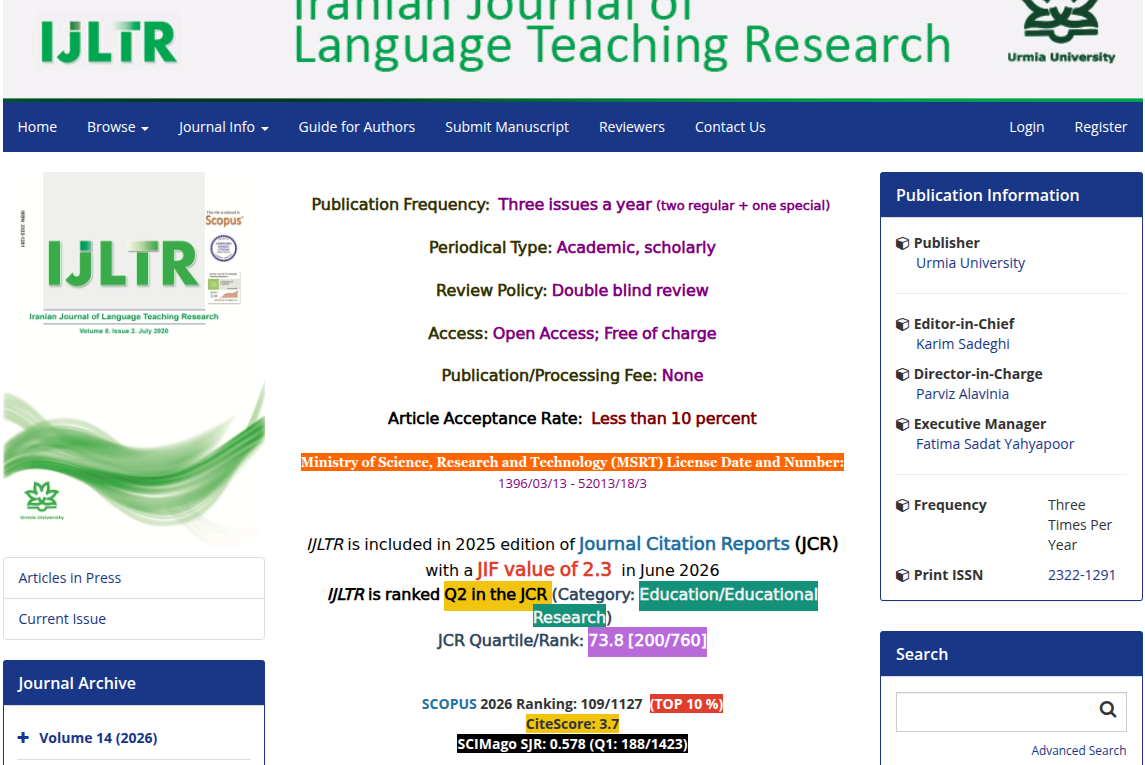Open the Submit Manuscript page

507,127
